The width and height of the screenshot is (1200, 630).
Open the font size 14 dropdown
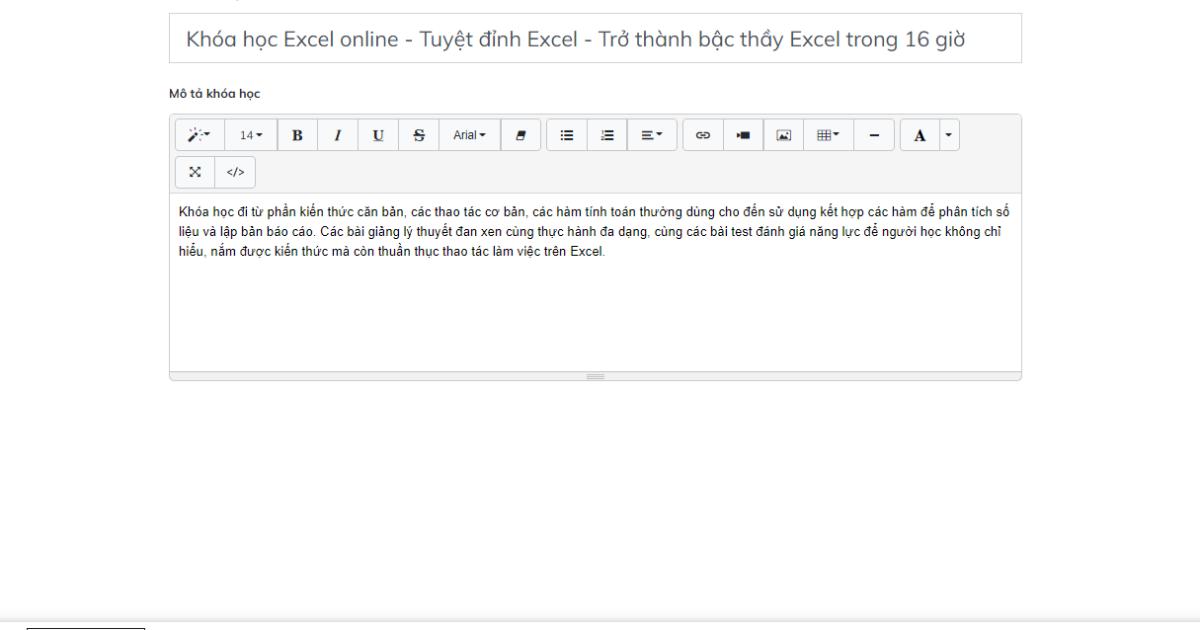tap(251, 134)
